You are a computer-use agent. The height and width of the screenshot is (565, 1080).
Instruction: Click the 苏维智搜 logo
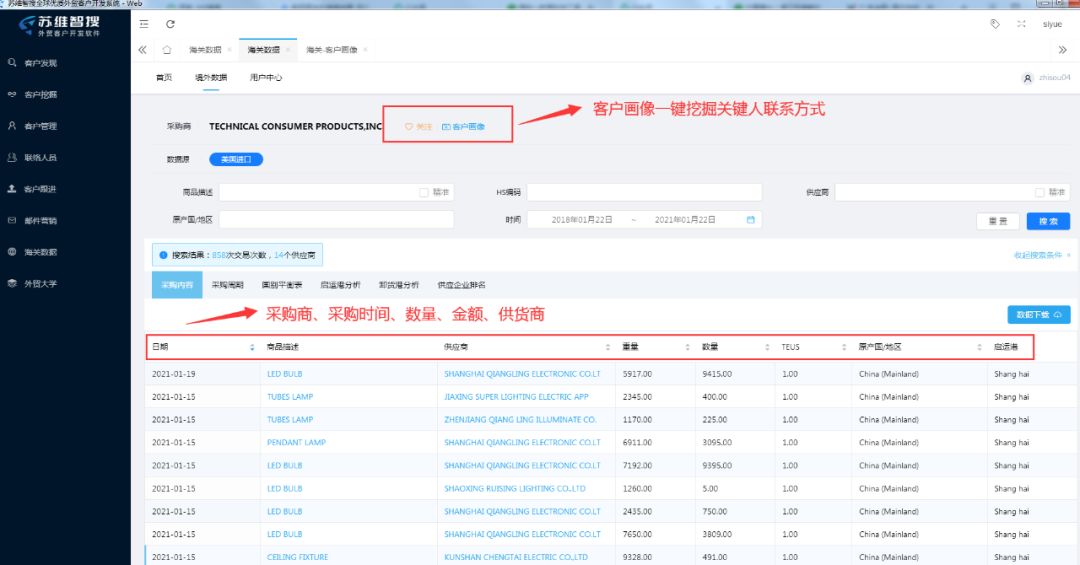tap(60, 25)
